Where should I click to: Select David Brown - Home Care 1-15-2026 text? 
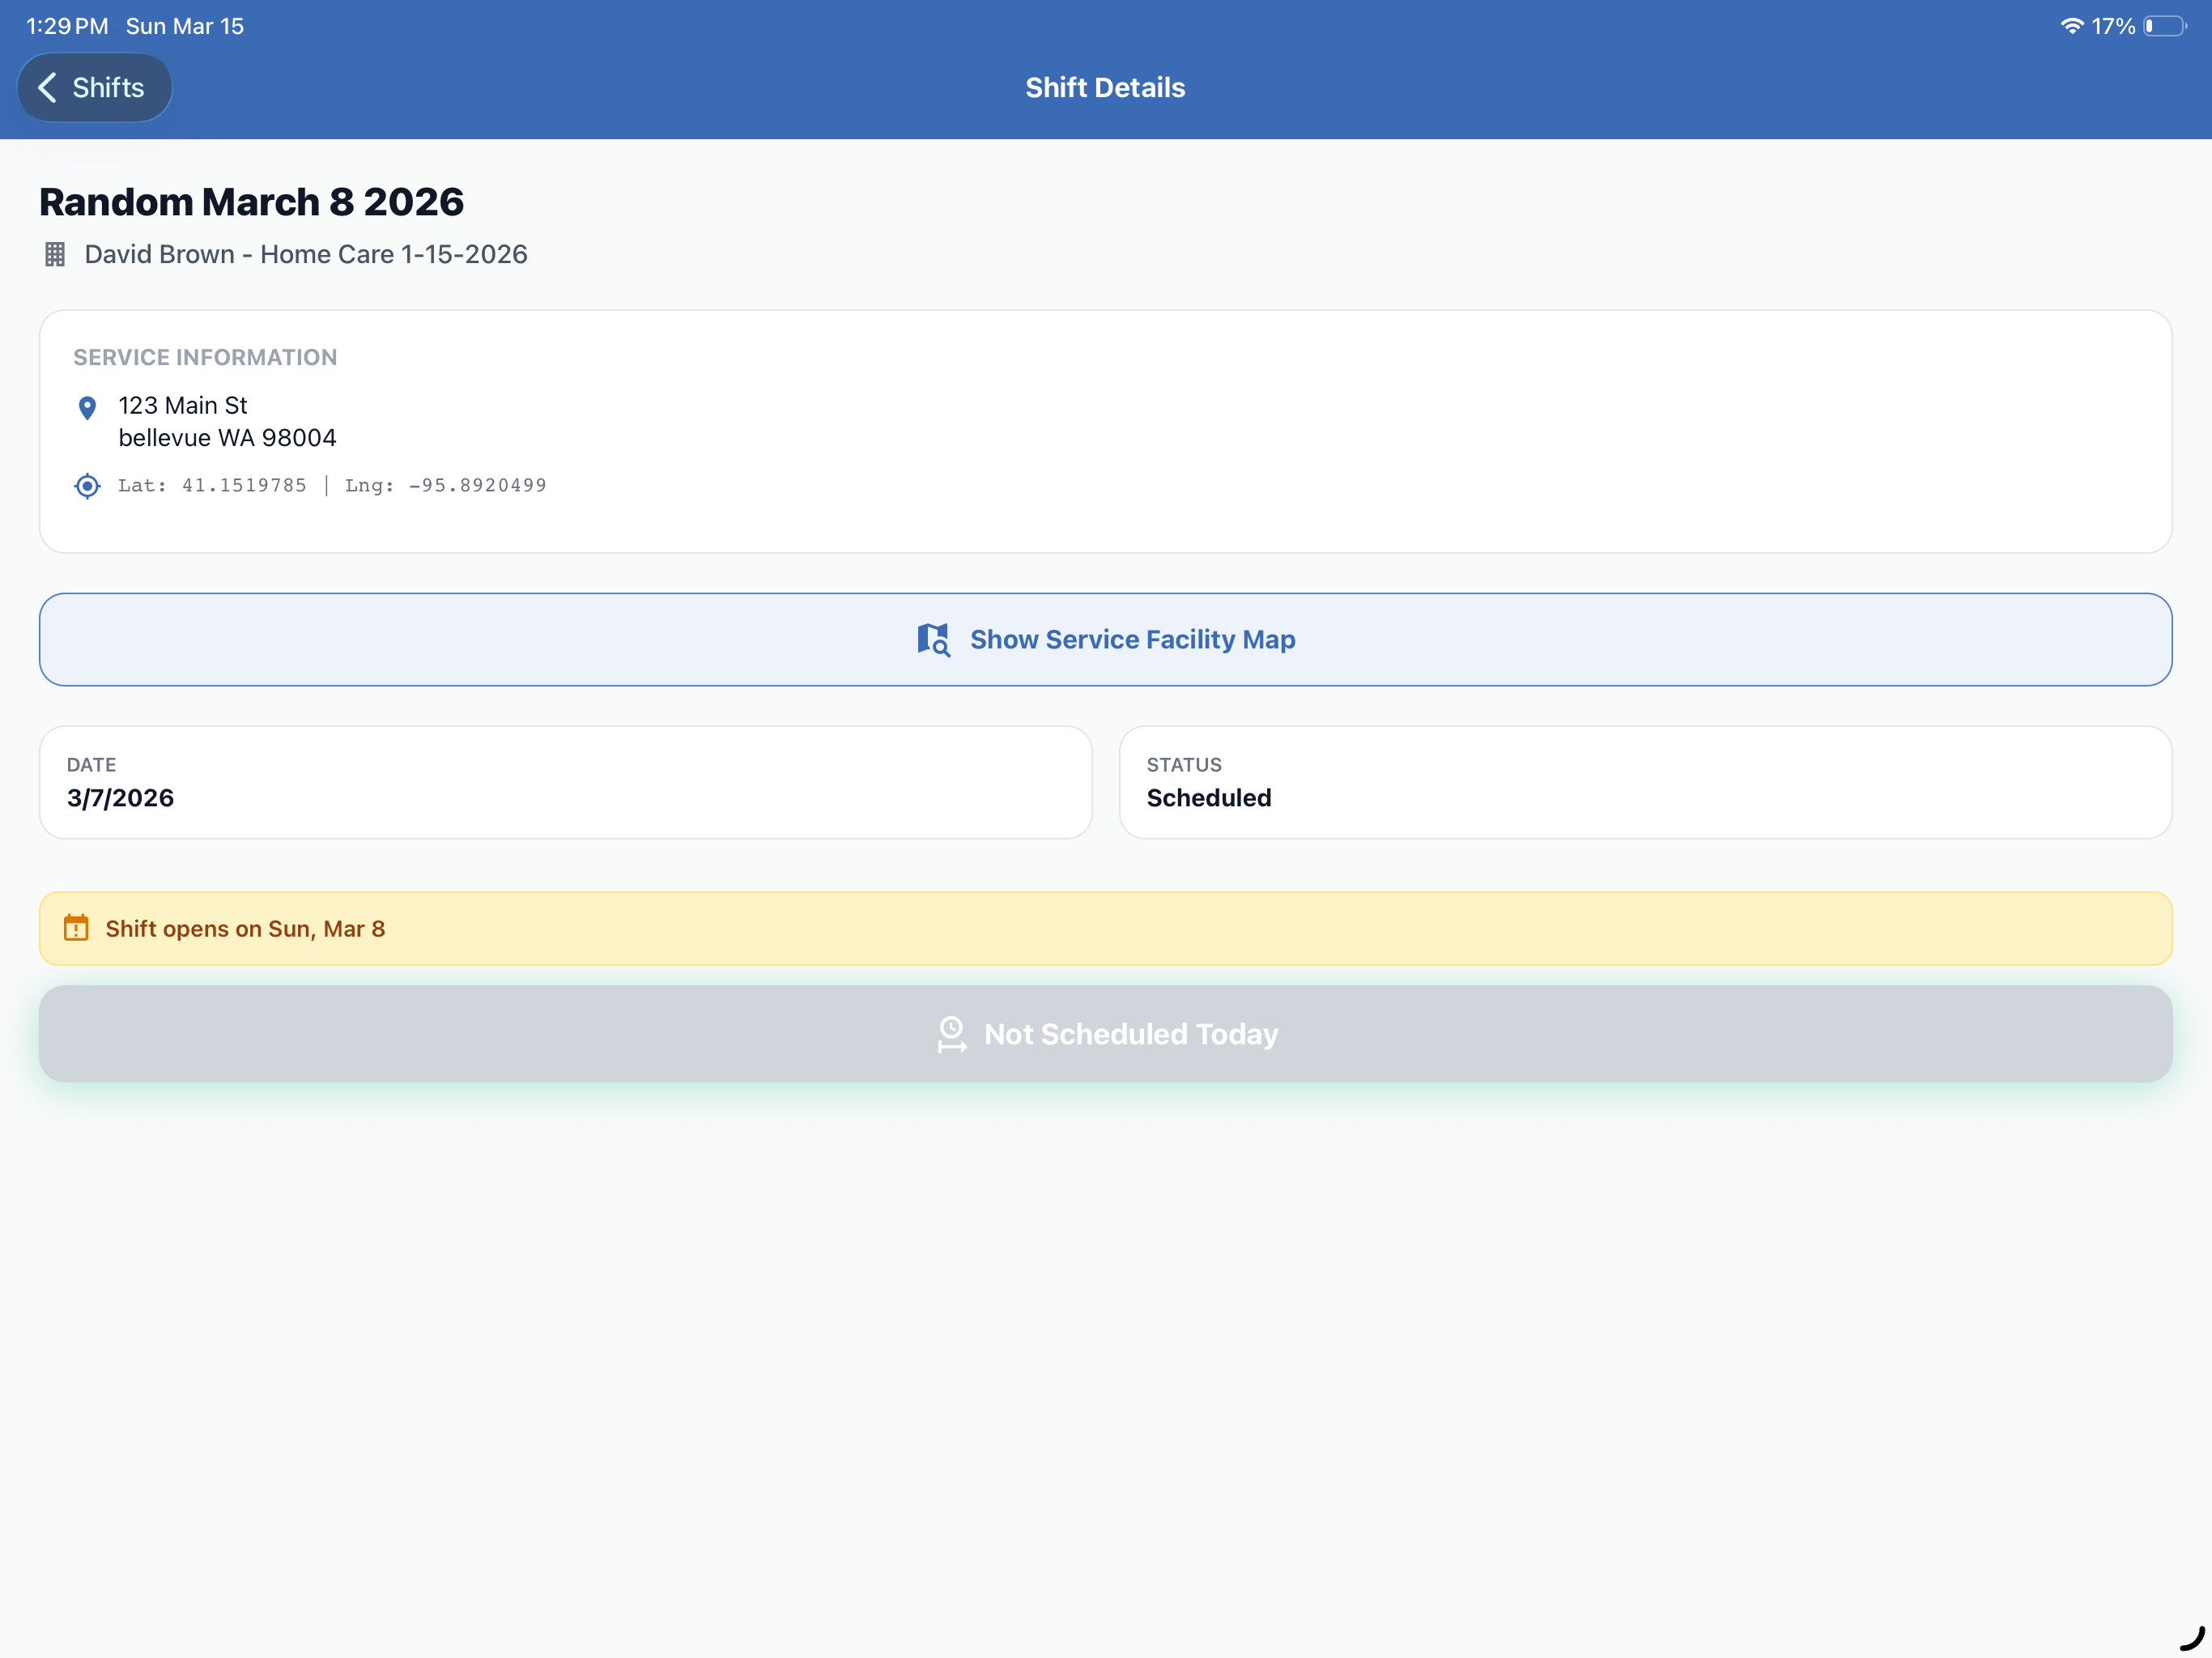[306, 254]
